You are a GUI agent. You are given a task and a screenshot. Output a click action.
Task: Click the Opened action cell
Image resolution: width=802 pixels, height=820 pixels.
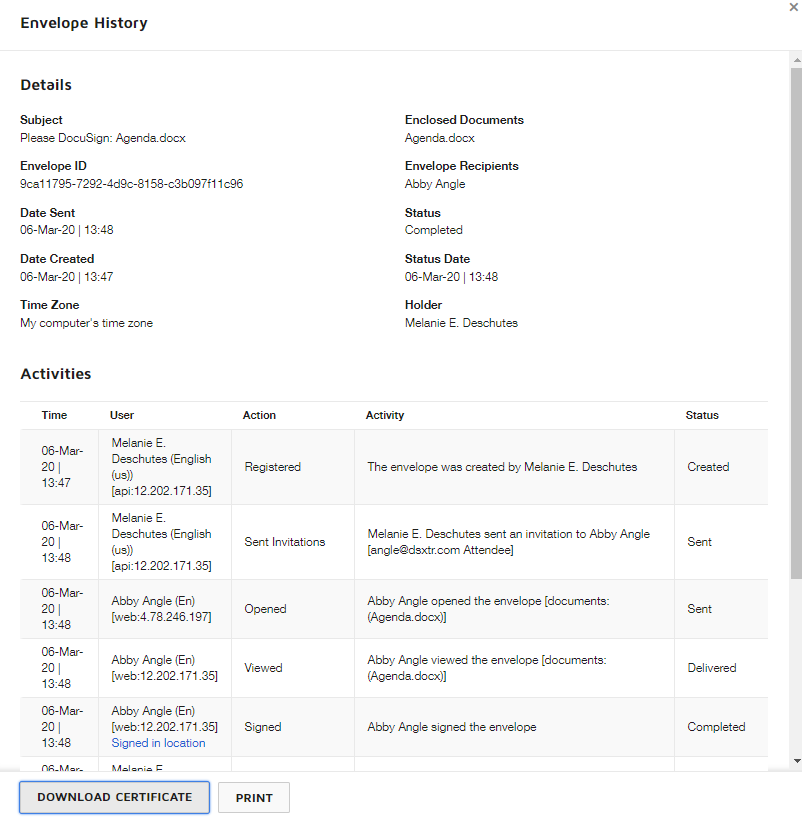point(265,609)
